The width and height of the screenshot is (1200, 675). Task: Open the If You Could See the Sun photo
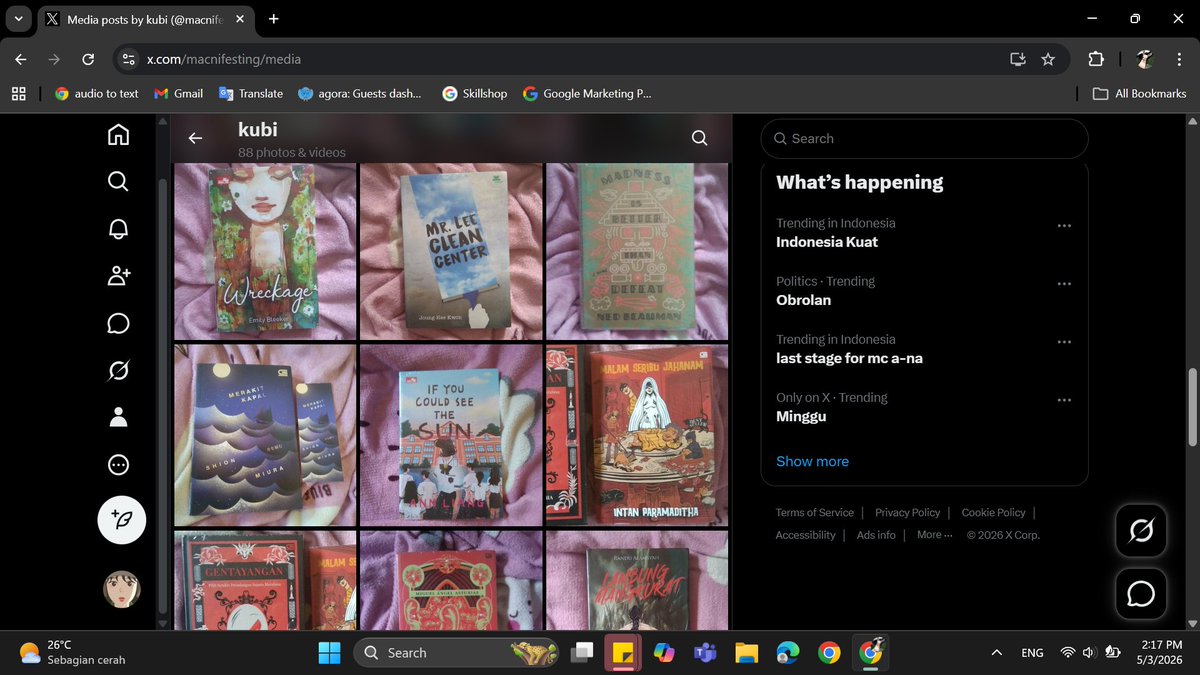click(451, 436)
